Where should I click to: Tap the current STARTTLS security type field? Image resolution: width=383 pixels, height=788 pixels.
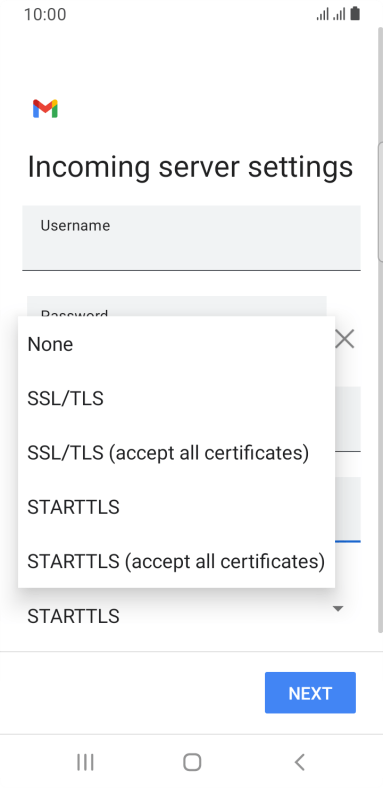coord(191,616)
